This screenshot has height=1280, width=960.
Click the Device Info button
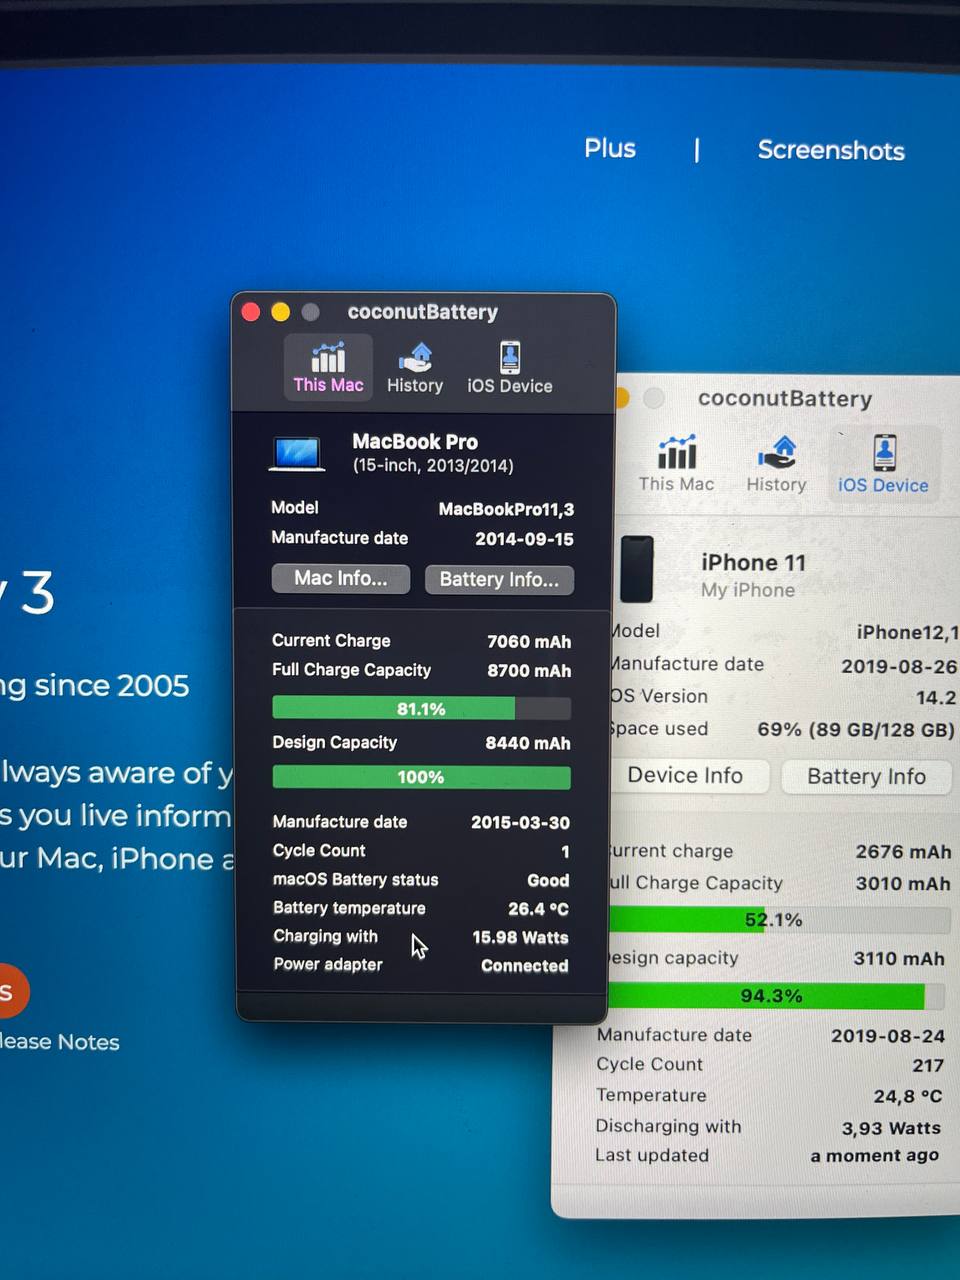click(x=685, y=775)
